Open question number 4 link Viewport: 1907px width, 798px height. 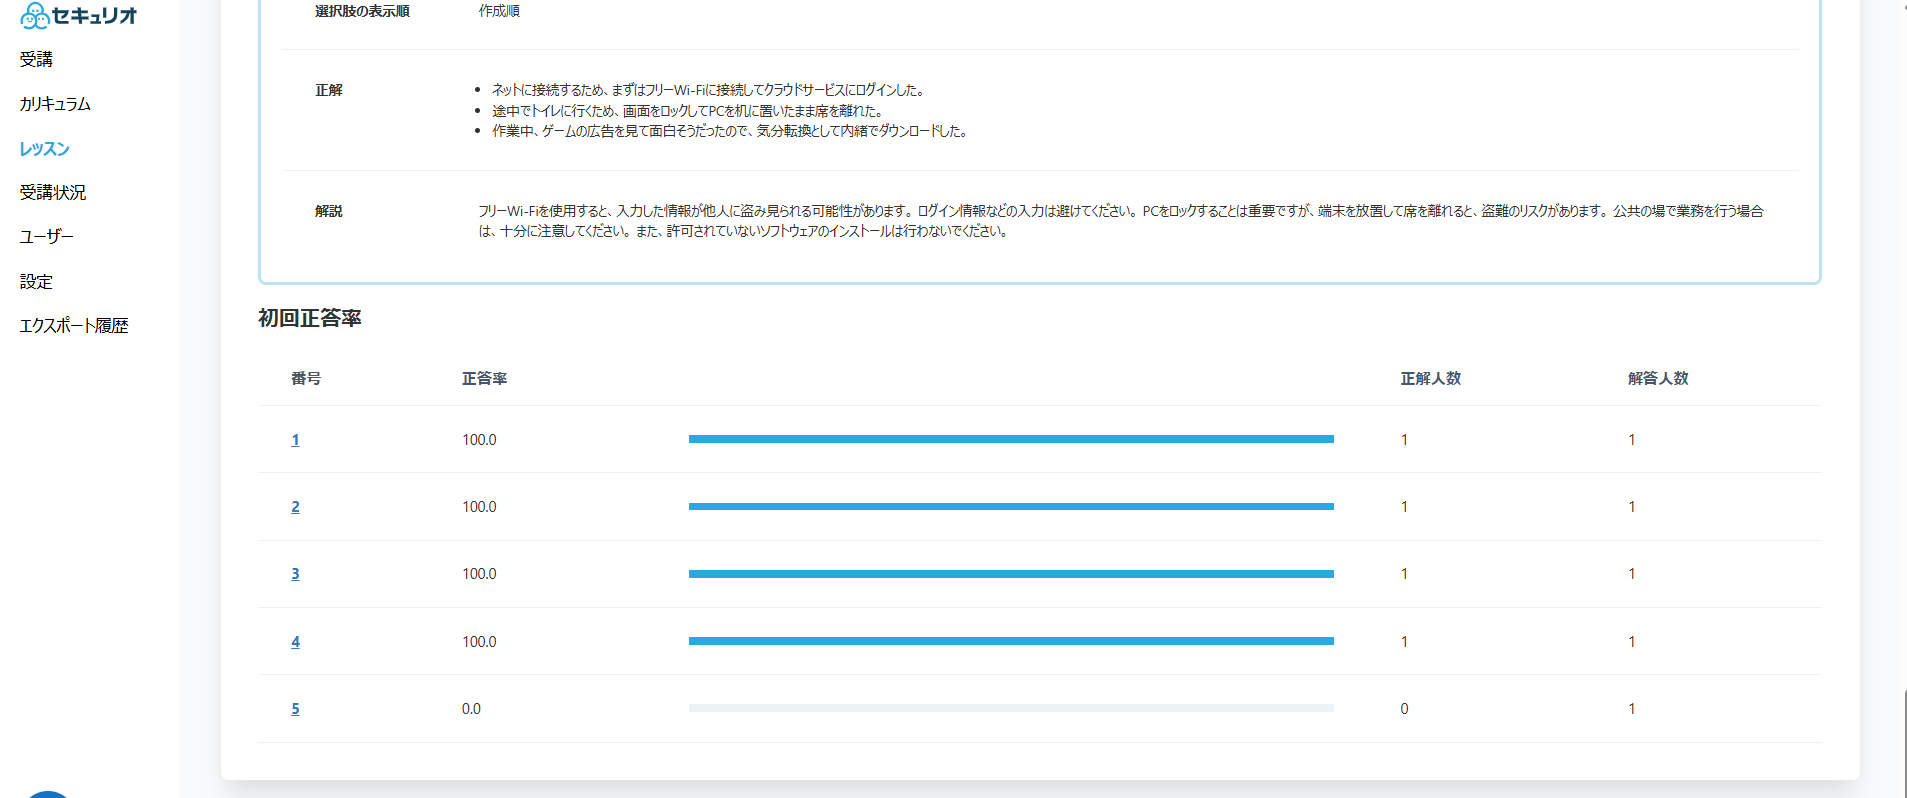(x=295, y=642)
